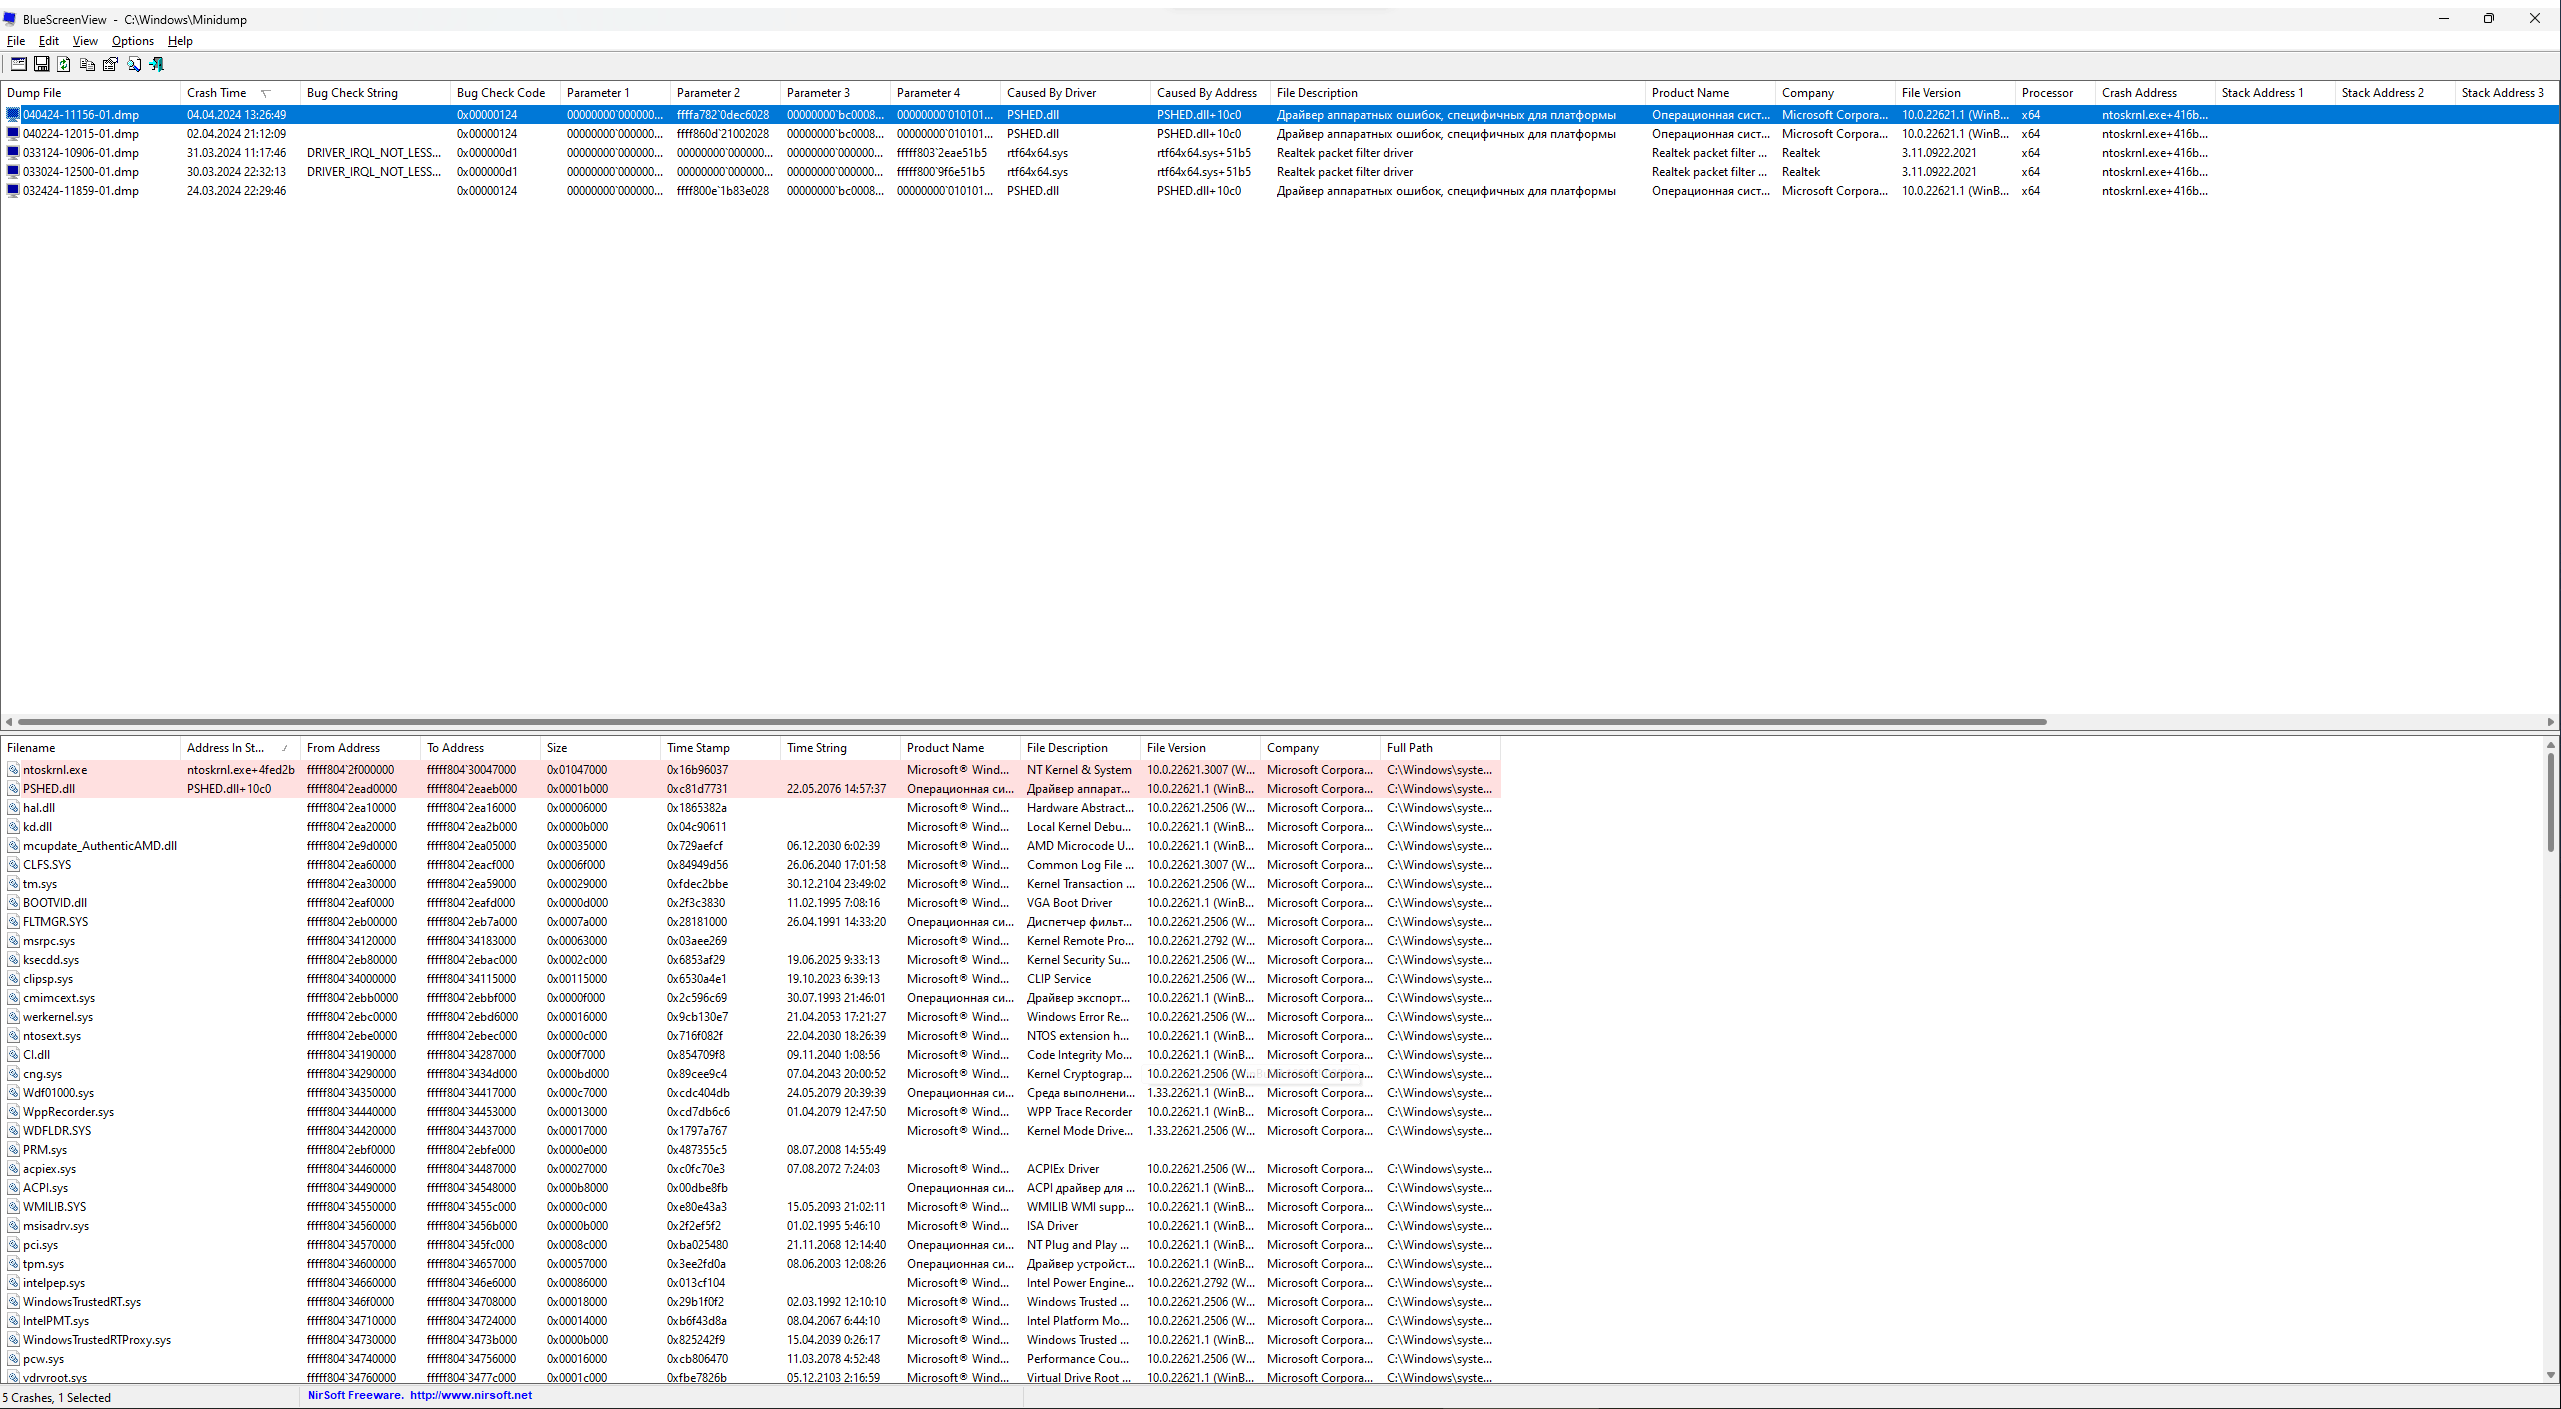Sort lower pane by Full Path header
The width and height of the screenshot is (2561, 1409).
1440,748
